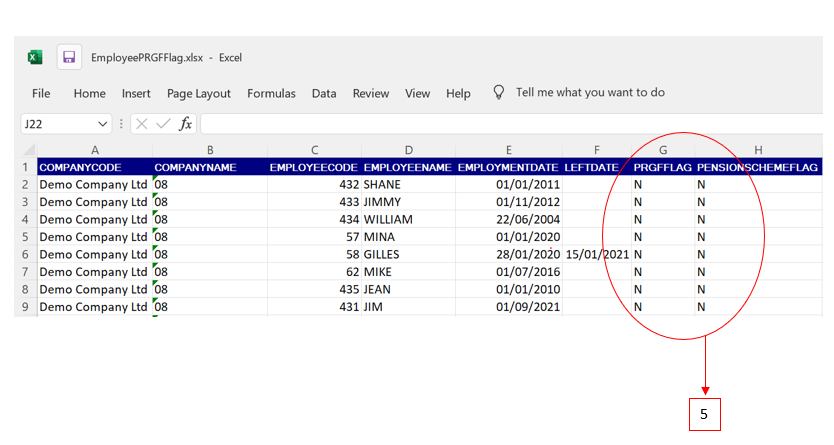Click the Select All corner triangle
The height and width of the screenshot is (445, 834).
click(x=25, y=149)
